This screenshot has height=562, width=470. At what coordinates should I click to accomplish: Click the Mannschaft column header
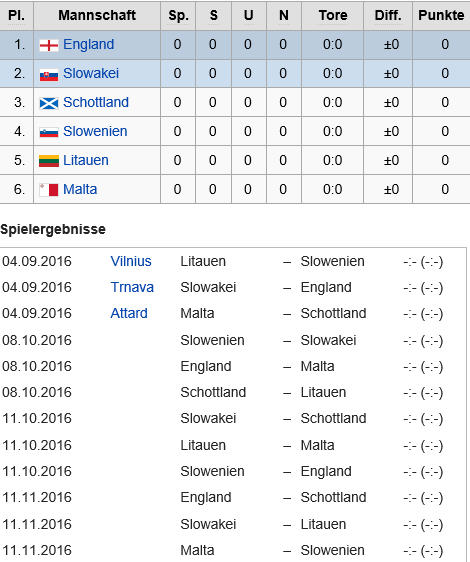tap(97, 15)
